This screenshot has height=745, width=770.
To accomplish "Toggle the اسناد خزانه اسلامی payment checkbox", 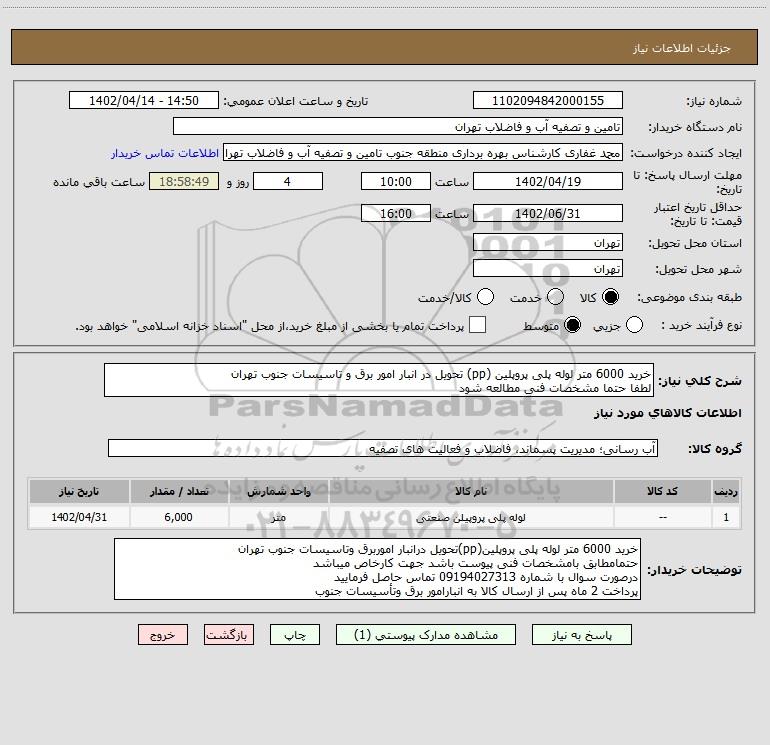I will (x=477, y=325).
